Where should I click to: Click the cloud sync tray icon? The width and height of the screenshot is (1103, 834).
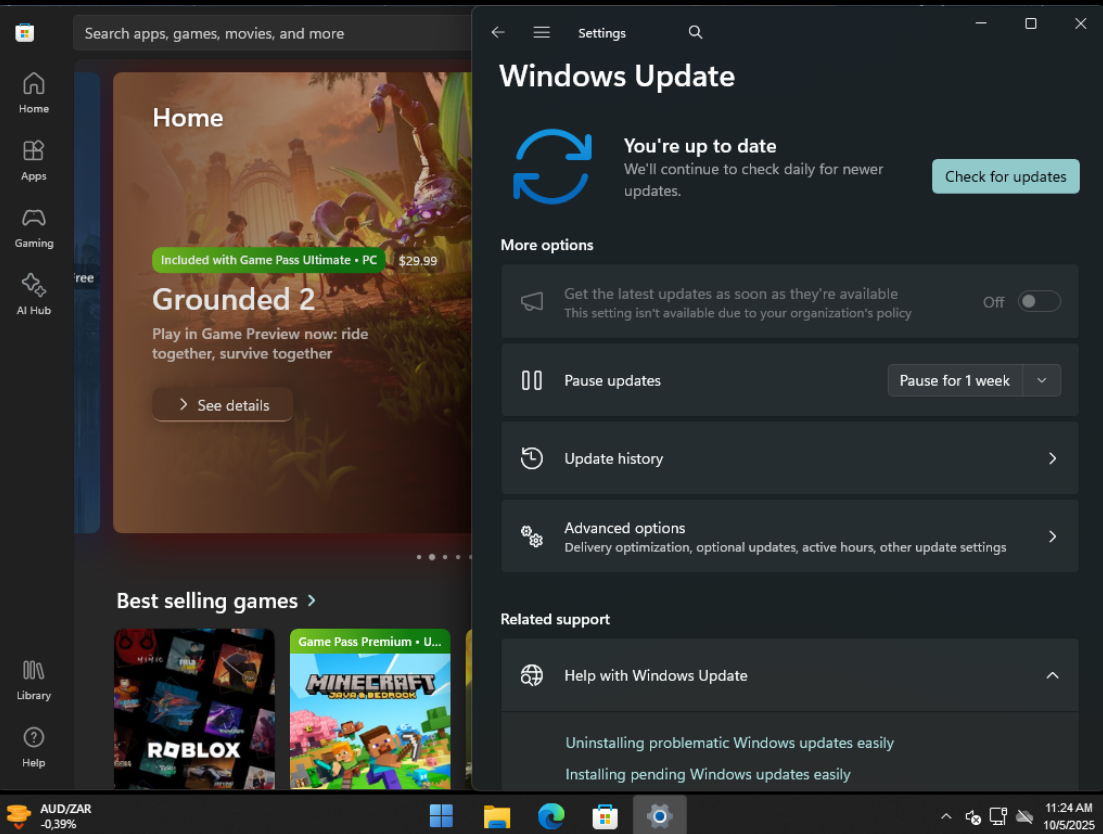(x=1024, y=816)
